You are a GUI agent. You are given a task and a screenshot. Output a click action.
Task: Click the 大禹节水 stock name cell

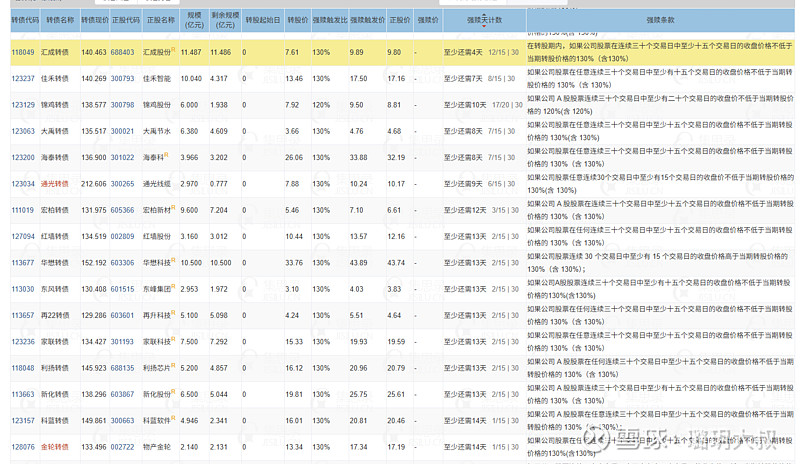tap(157, 132)
